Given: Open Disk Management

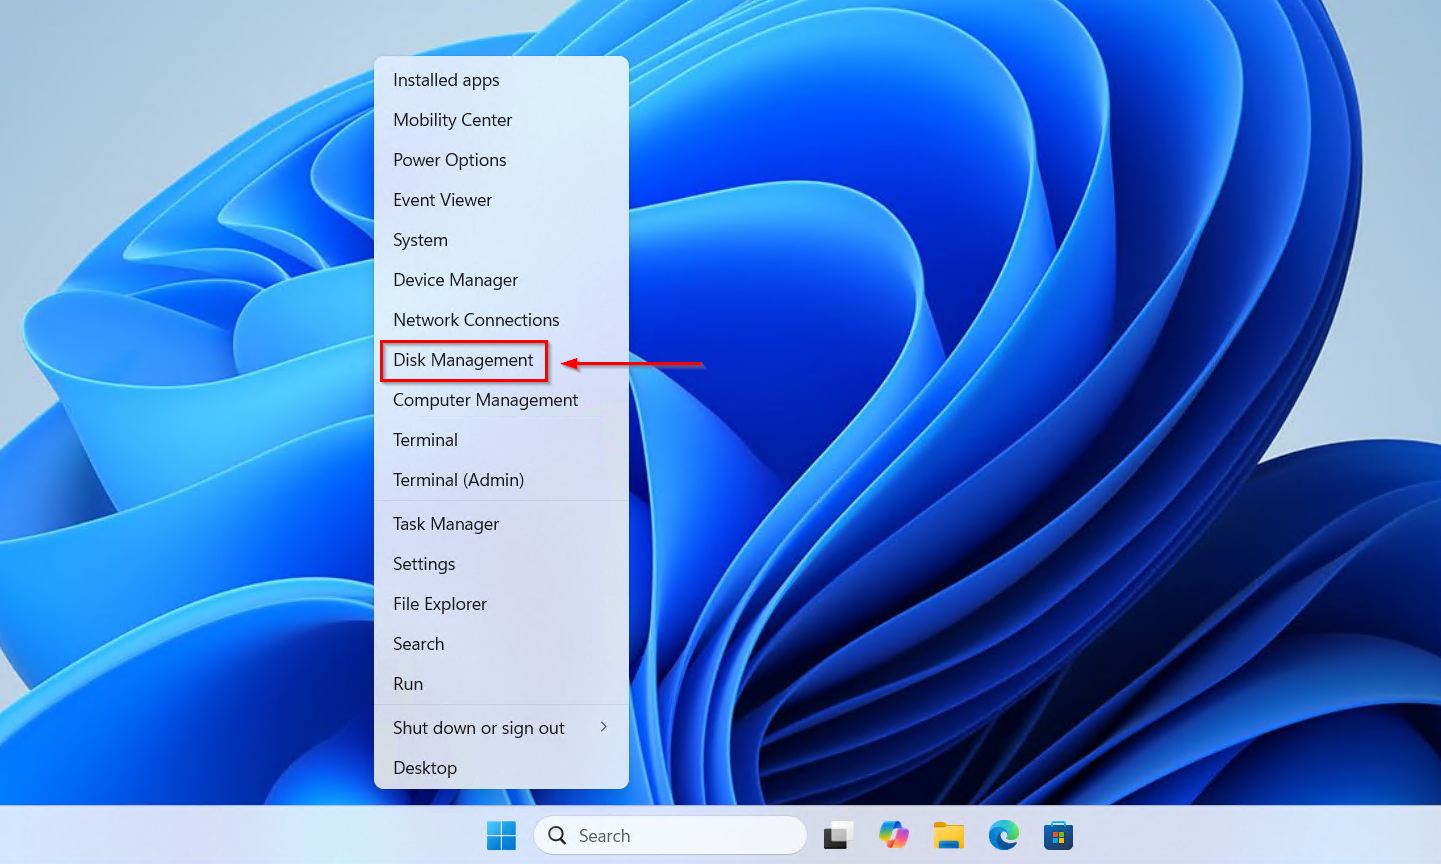Looking at the screenshot, I should pyautogui.click(x=463, y=360).
